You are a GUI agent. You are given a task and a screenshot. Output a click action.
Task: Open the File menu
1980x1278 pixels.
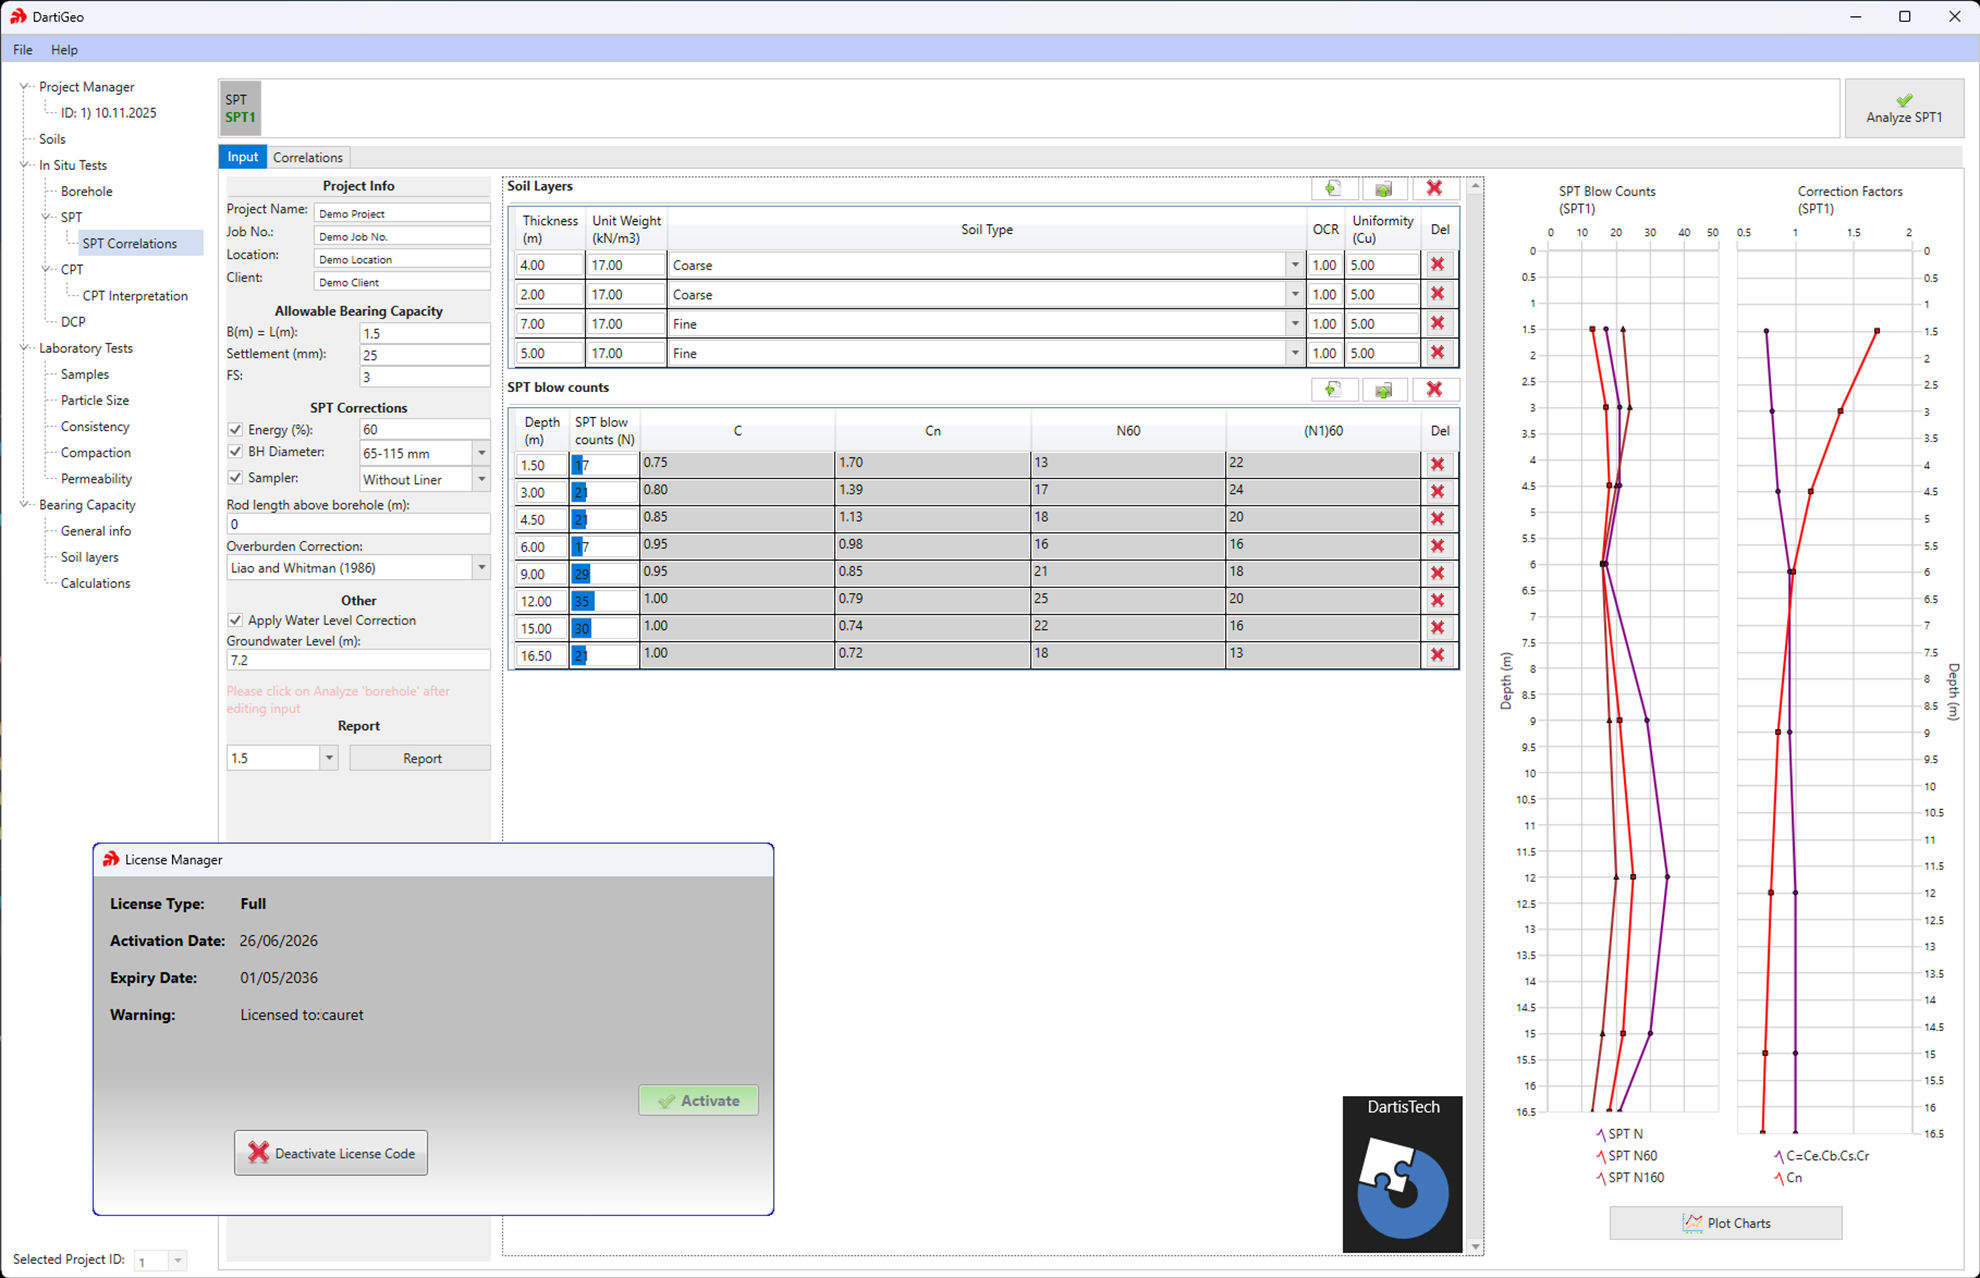(x=22, y=49)
